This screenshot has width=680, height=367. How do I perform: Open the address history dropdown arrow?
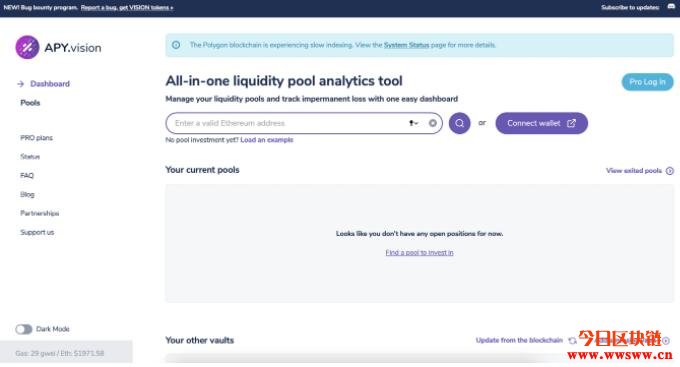click(413, 123)
